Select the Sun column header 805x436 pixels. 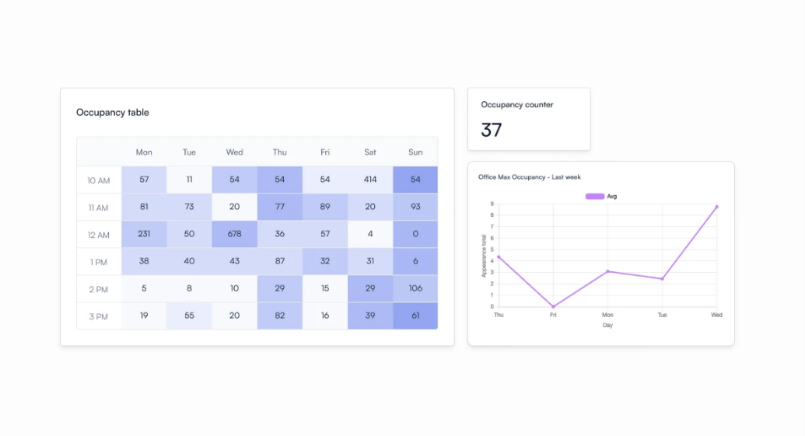click(x=415, y=152)
